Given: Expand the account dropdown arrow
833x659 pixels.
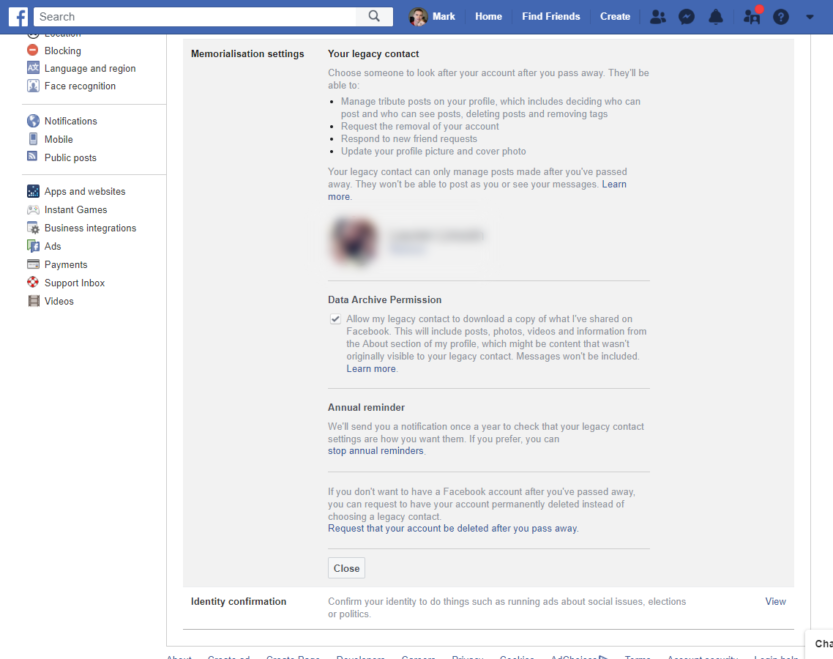Looking at the screenshot, I should (810, 17).
